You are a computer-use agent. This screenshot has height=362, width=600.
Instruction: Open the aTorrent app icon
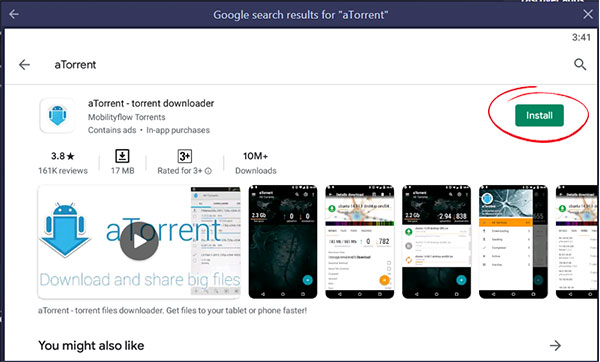point(57,116)
